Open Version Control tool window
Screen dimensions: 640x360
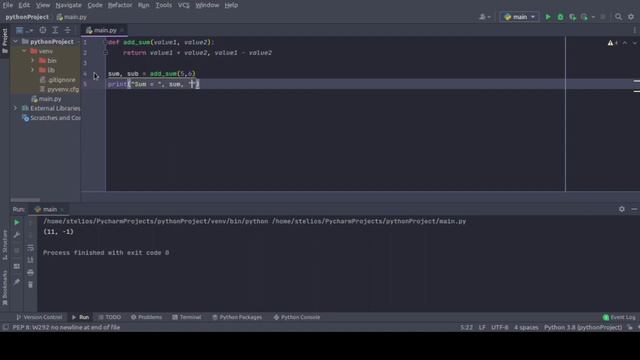pos(39,317)
